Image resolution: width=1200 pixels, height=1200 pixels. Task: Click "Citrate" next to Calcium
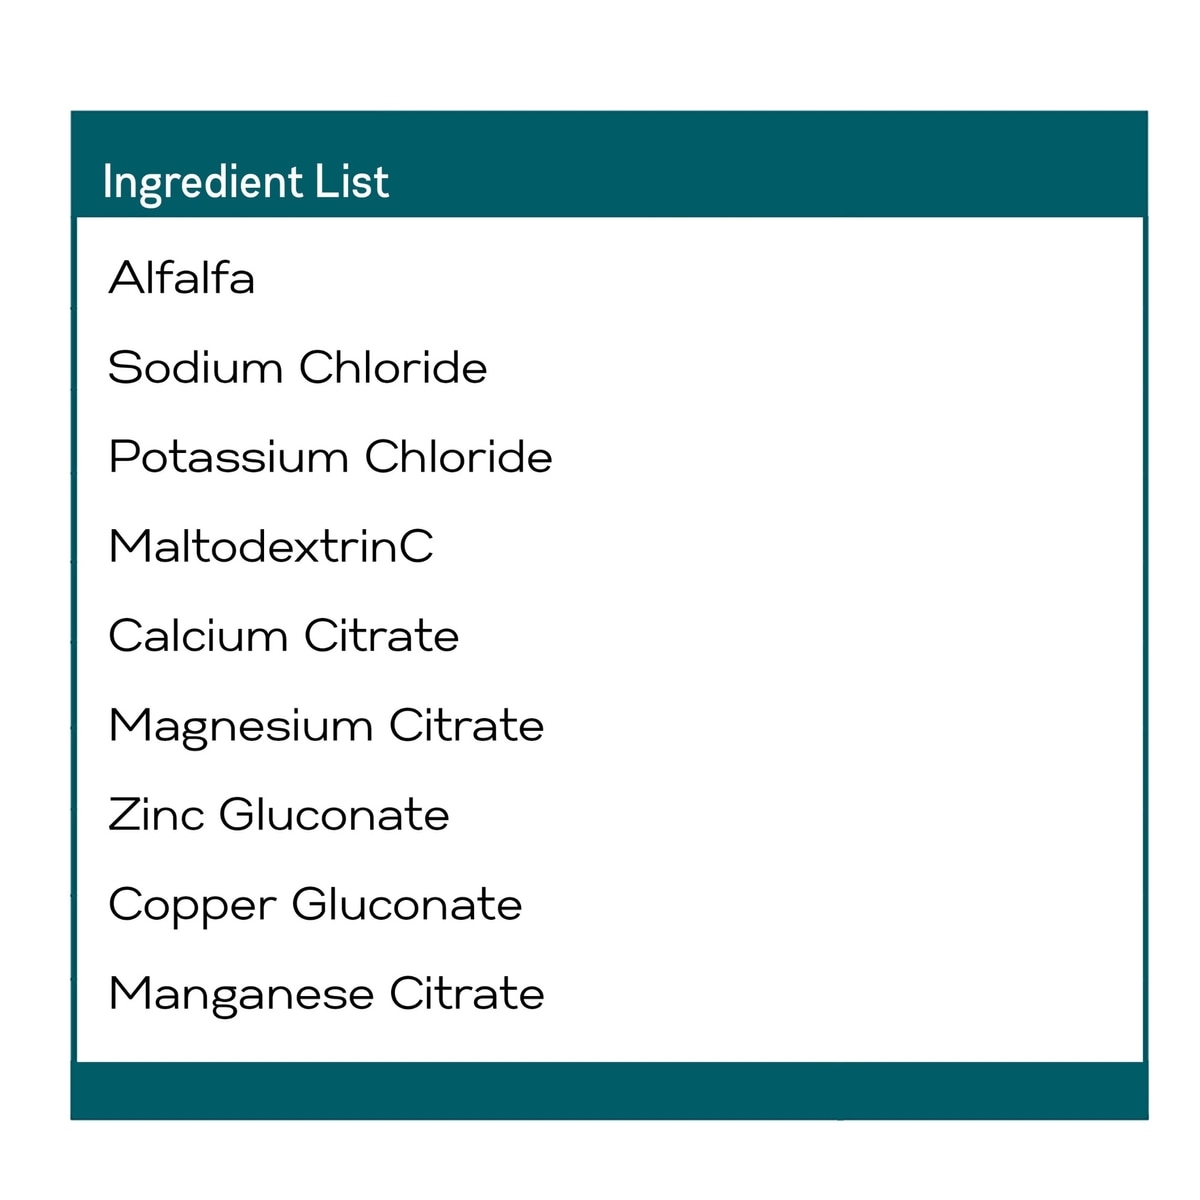pyautogui.click(x=381, y=636)
